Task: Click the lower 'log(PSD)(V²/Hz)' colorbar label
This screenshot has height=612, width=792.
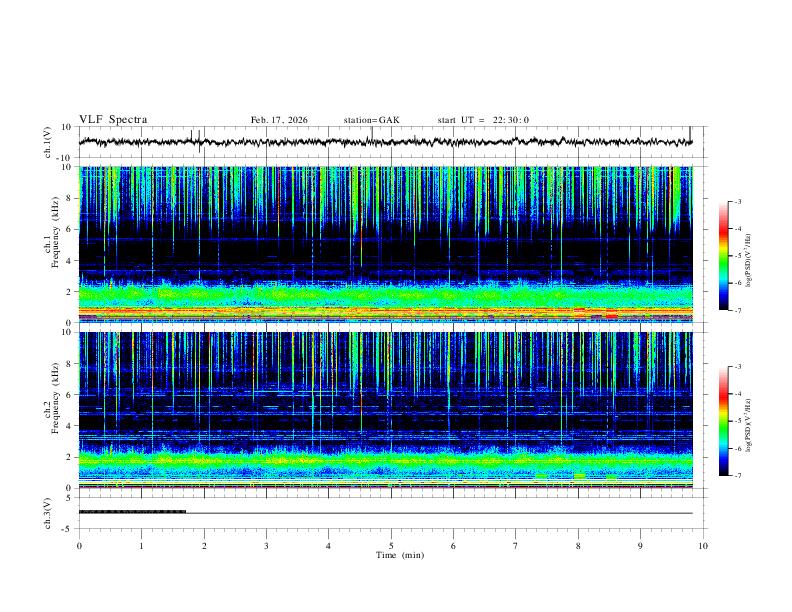Action: (748, 425)
